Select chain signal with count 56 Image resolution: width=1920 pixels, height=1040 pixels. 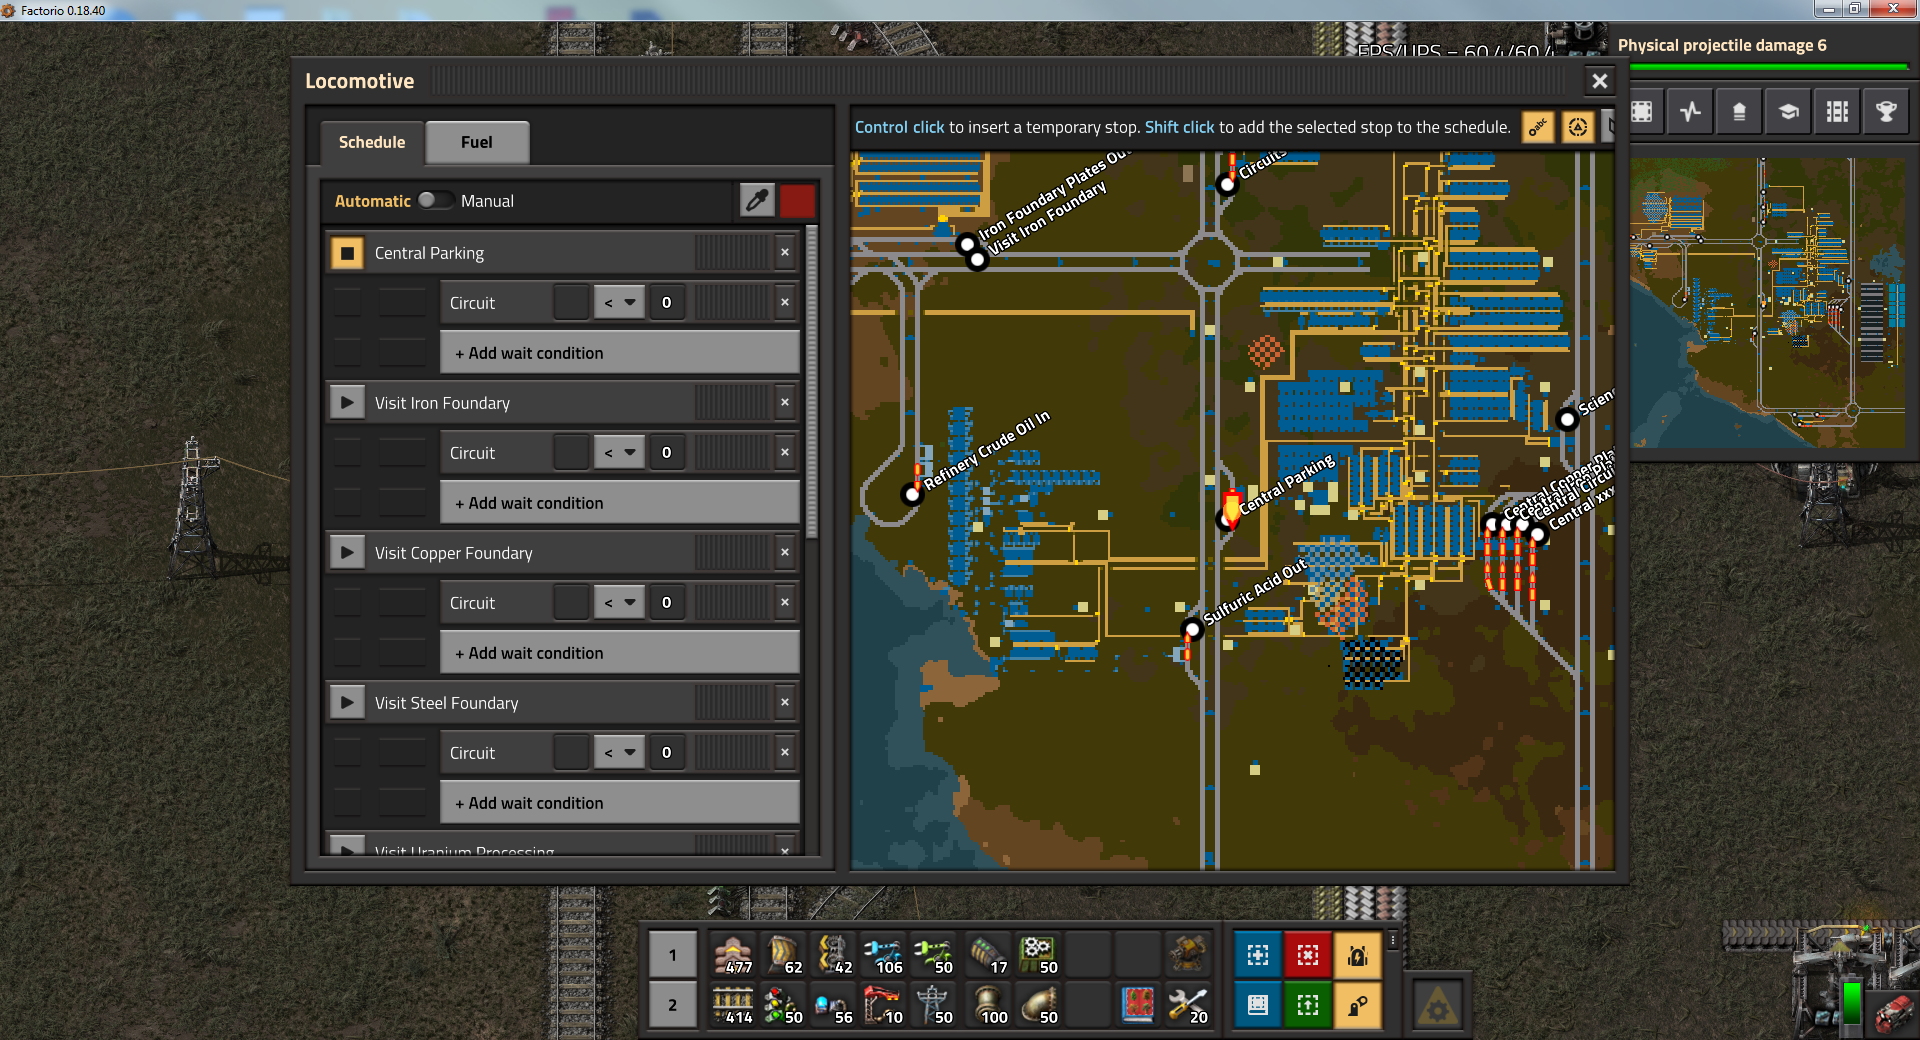click(x=834, y=1005)
